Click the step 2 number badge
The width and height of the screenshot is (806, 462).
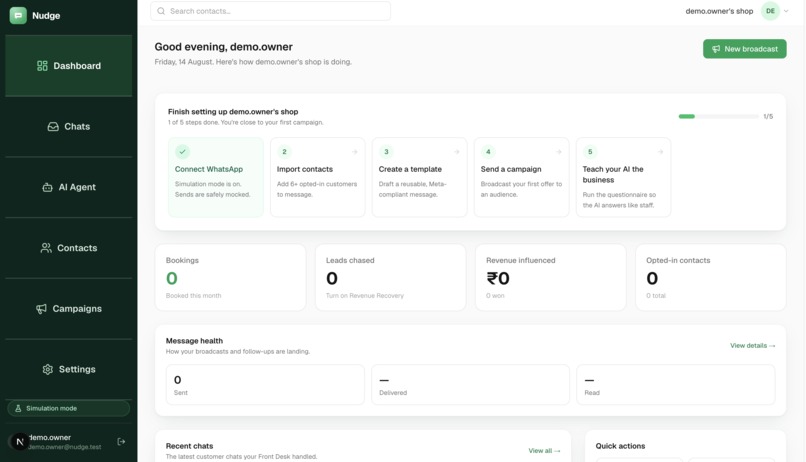pyautogui.click(x=284, y=152)
